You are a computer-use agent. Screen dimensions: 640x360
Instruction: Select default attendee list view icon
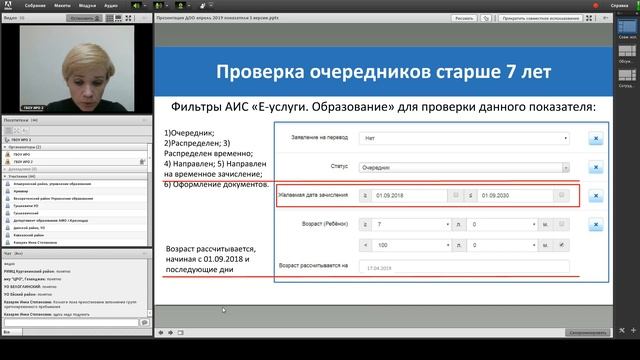pos(8,130)
